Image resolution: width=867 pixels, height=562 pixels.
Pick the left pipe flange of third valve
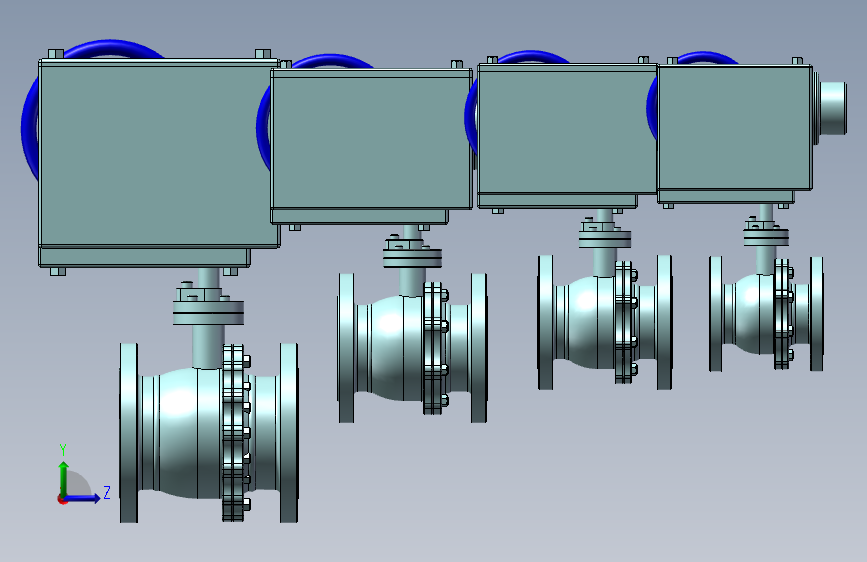[x=546, y=322]
